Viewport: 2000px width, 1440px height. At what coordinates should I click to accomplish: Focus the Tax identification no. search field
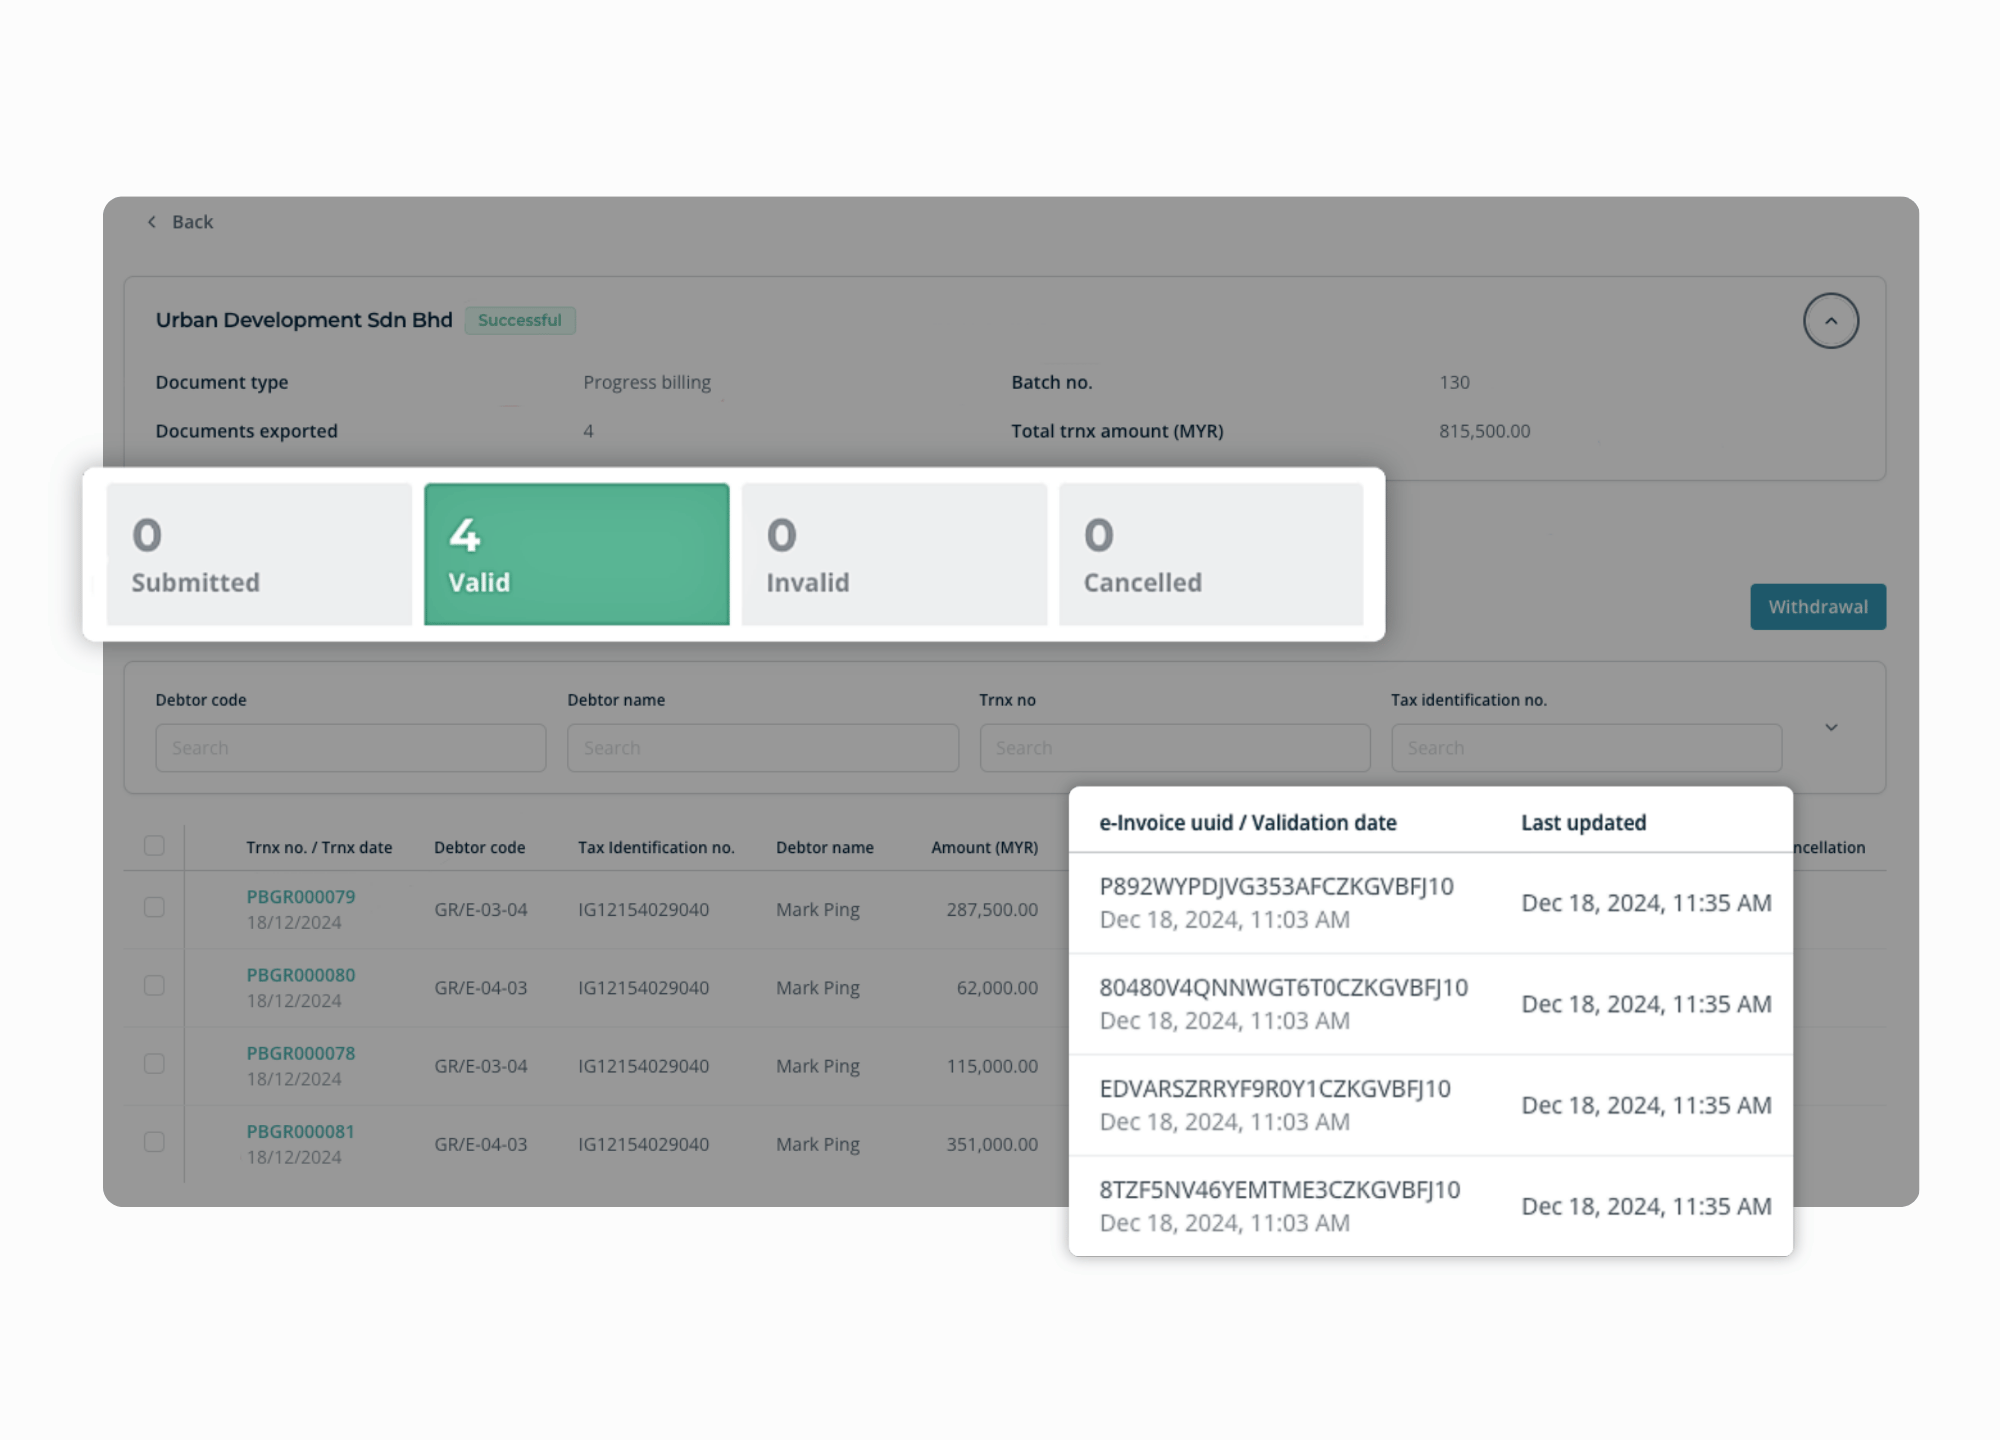[x=1587, y=748]
